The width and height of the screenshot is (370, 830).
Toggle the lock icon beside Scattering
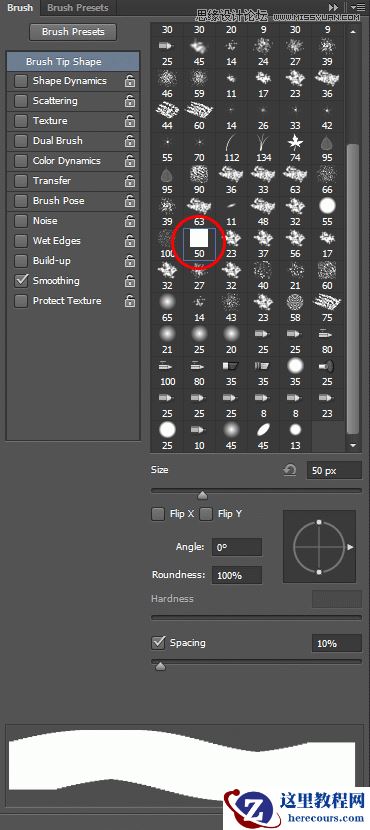click(x=130, y=102)
